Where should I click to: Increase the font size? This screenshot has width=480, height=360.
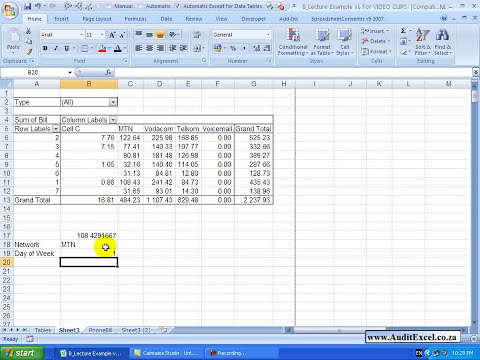click(112, 35)
